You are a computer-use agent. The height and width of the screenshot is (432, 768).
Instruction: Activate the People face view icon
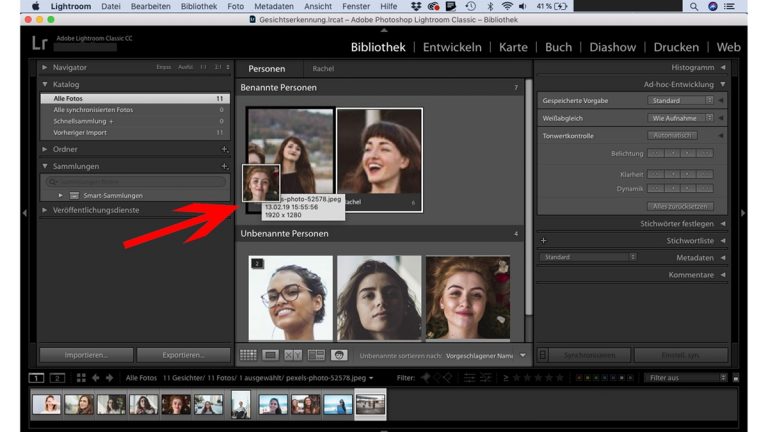339,355
